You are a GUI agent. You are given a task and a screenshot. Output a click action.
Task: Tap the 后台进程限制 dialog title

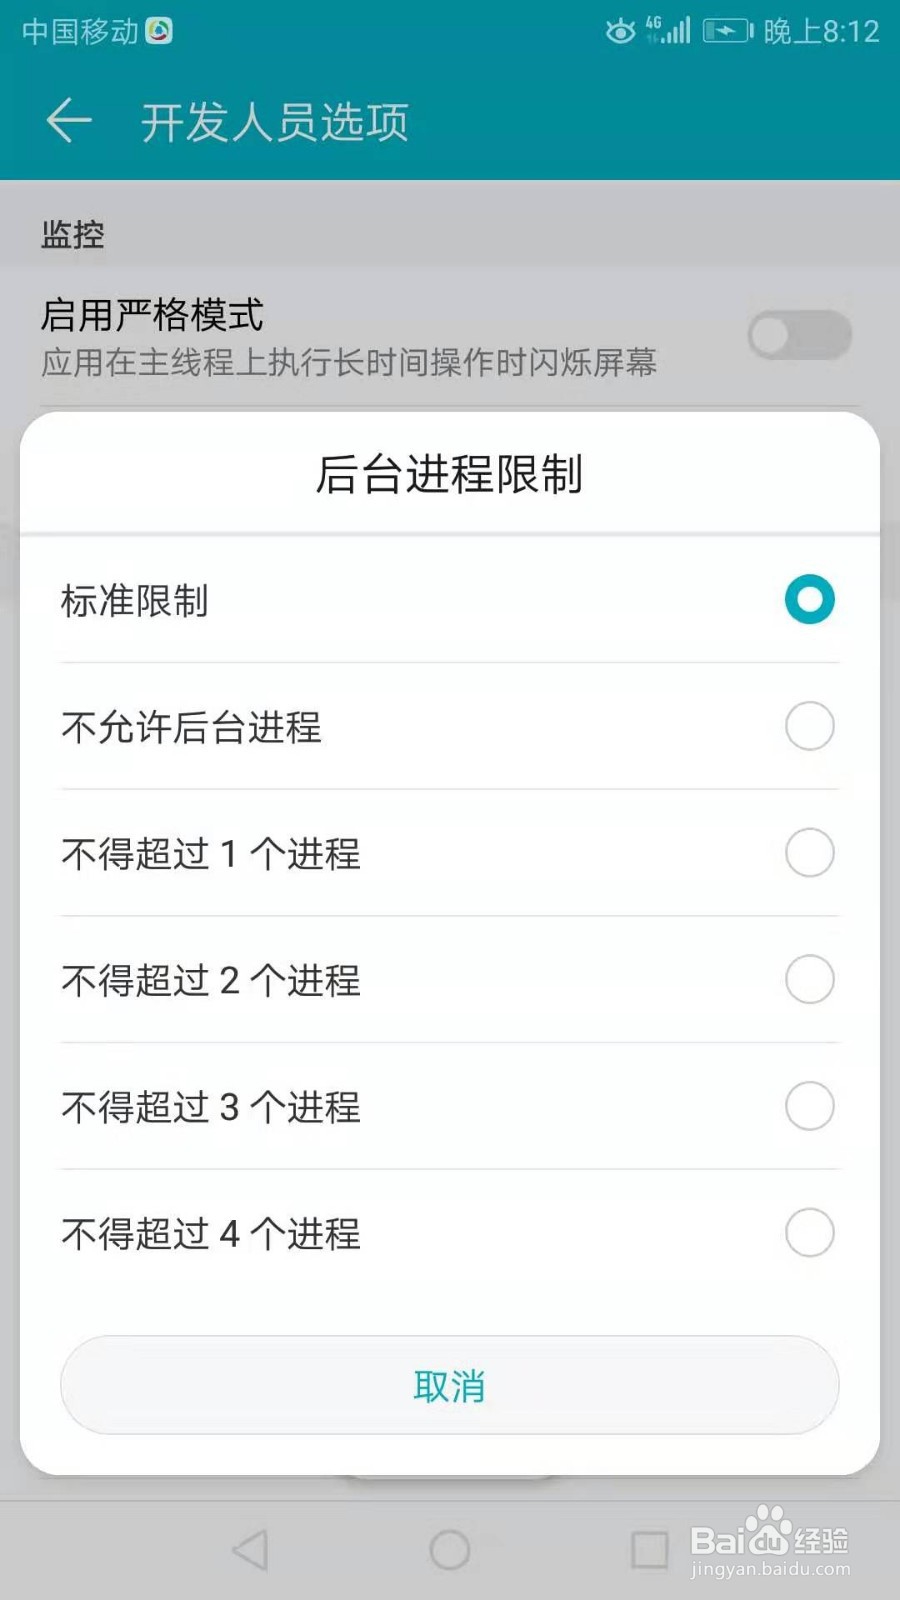[x=449, y=474]
